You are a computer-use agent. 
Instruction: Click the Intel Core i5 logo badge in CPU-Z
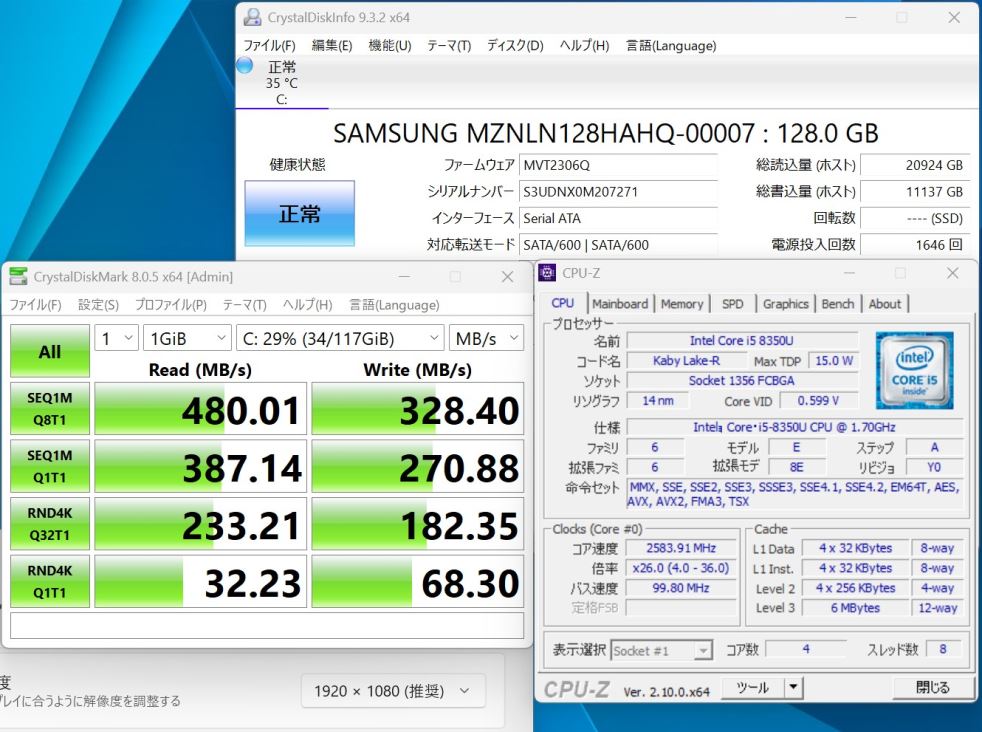tap(914, 371)
